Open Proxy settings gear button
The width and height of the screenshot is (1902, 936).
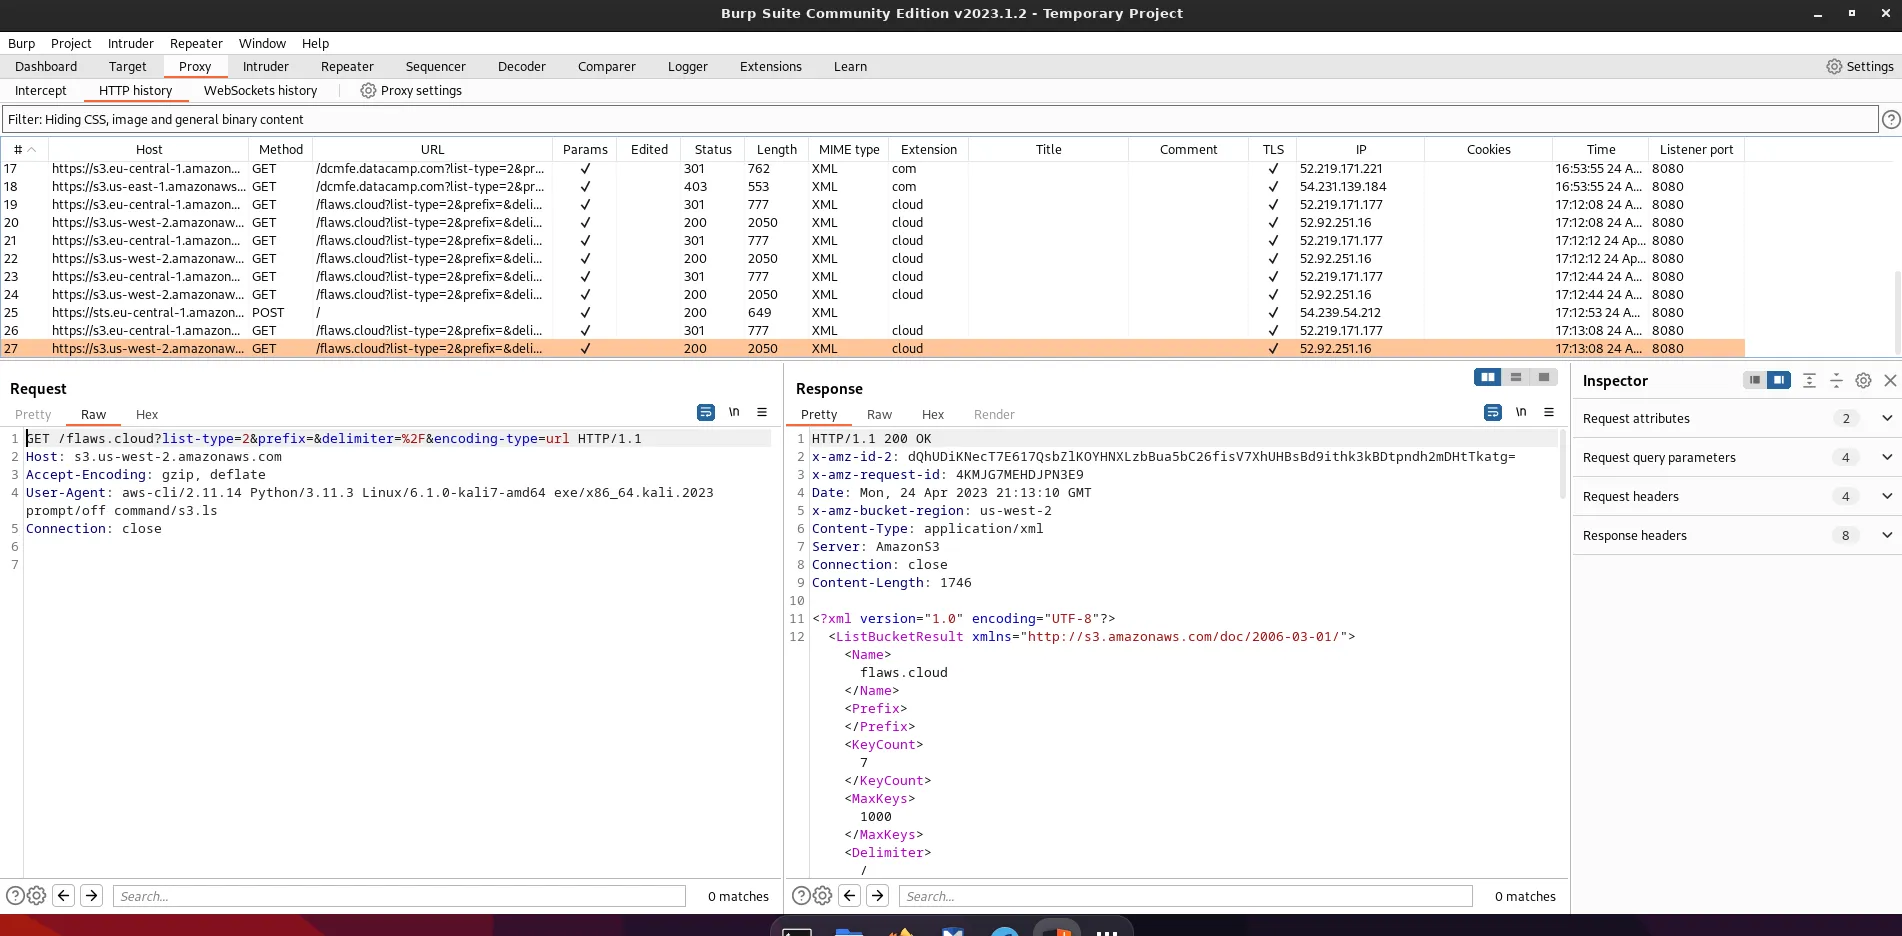pos(411,90)
